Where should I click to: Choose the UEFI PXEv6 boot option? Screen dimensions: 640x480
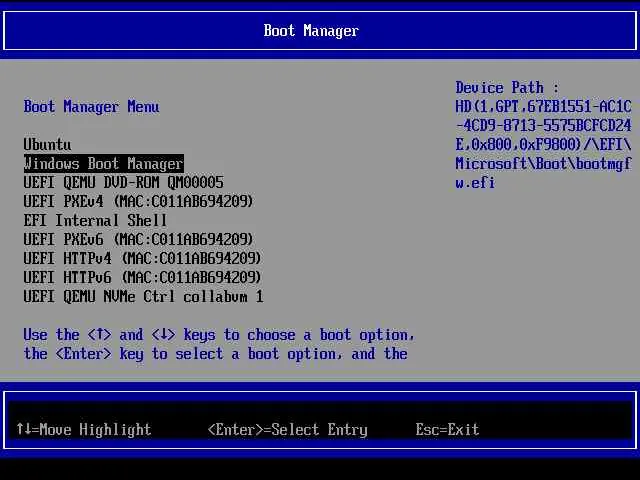(138, 239)
